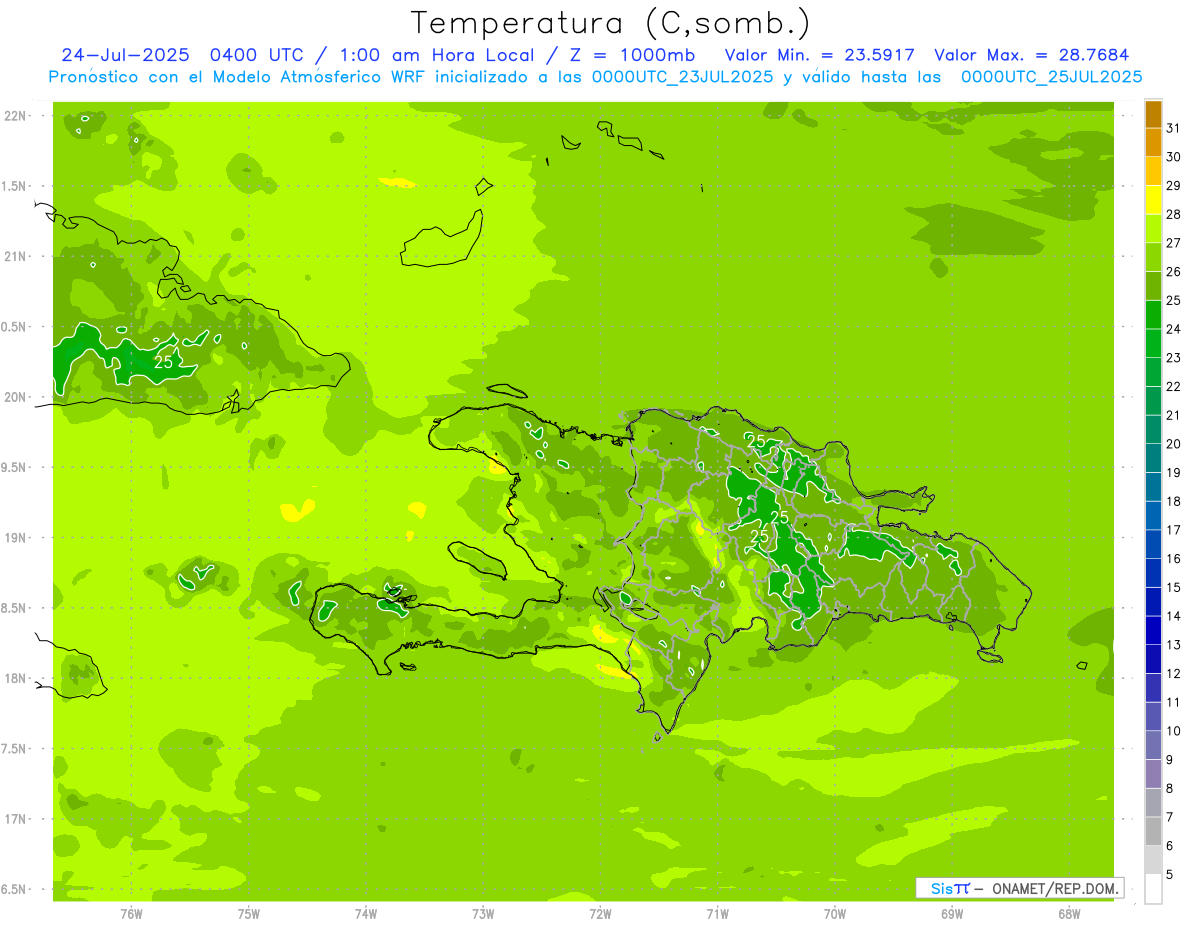Click the color scale swatch between 30 and 31
Viewport: 1200px width, 927px height.
[1153, 143]
